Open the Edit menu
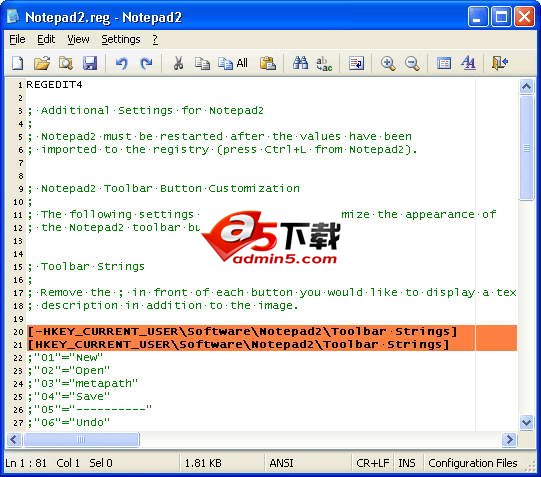This screenshot has width=541, height=477. 46,39
